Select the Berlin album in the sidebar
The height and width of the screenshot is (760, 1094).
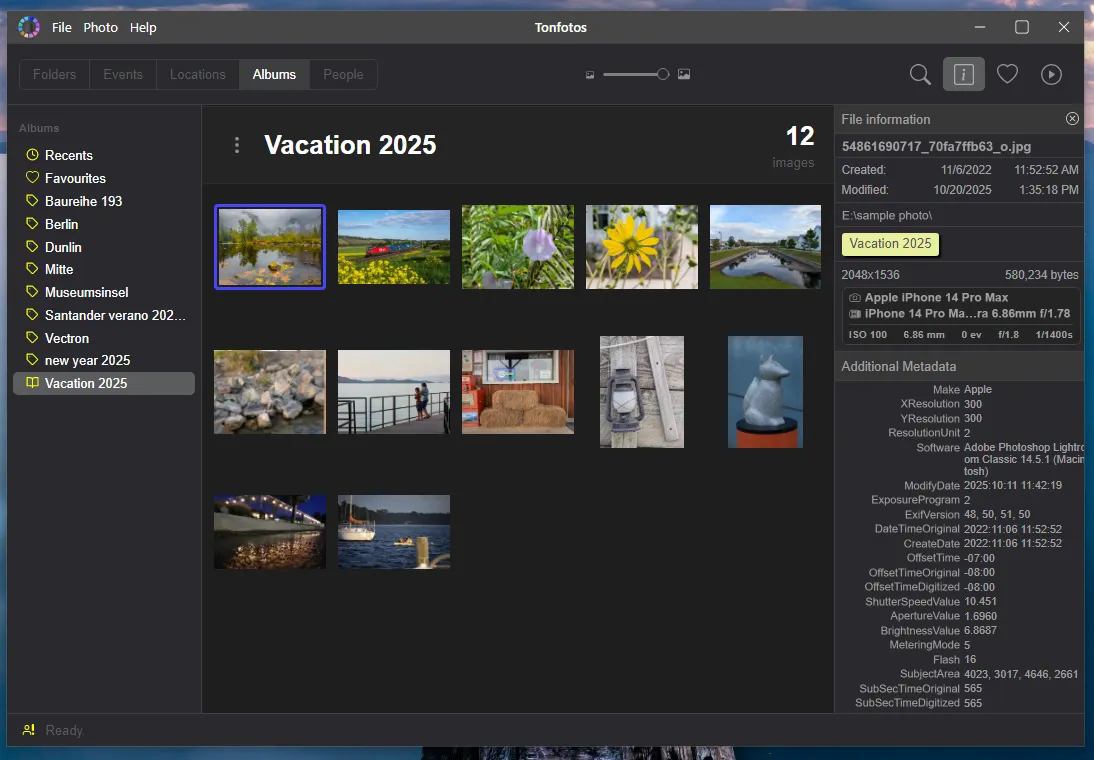coord(64,223)
